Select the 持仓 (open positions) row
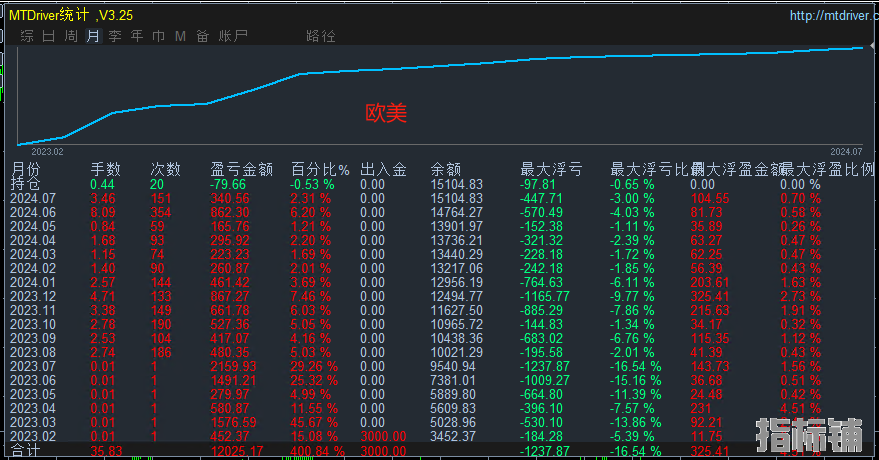Screen dimensions: 879x460 click(x=25, y=185)
